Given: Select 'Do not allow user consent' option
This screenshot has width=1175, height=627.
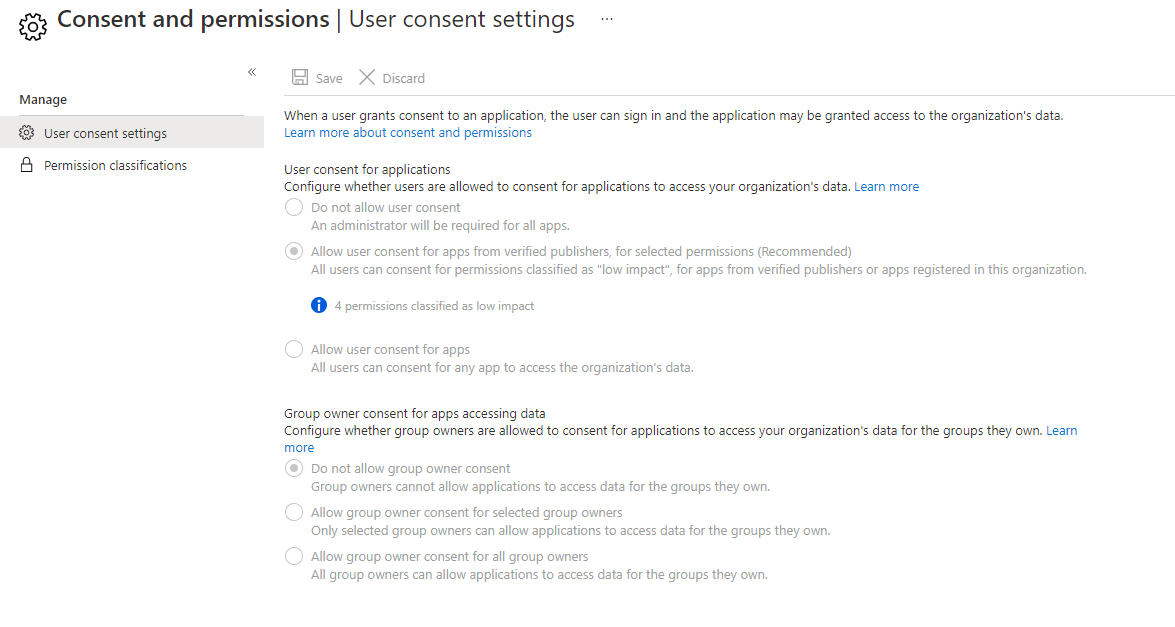Looking at the screenshot, I should click(x=293, y=207).
